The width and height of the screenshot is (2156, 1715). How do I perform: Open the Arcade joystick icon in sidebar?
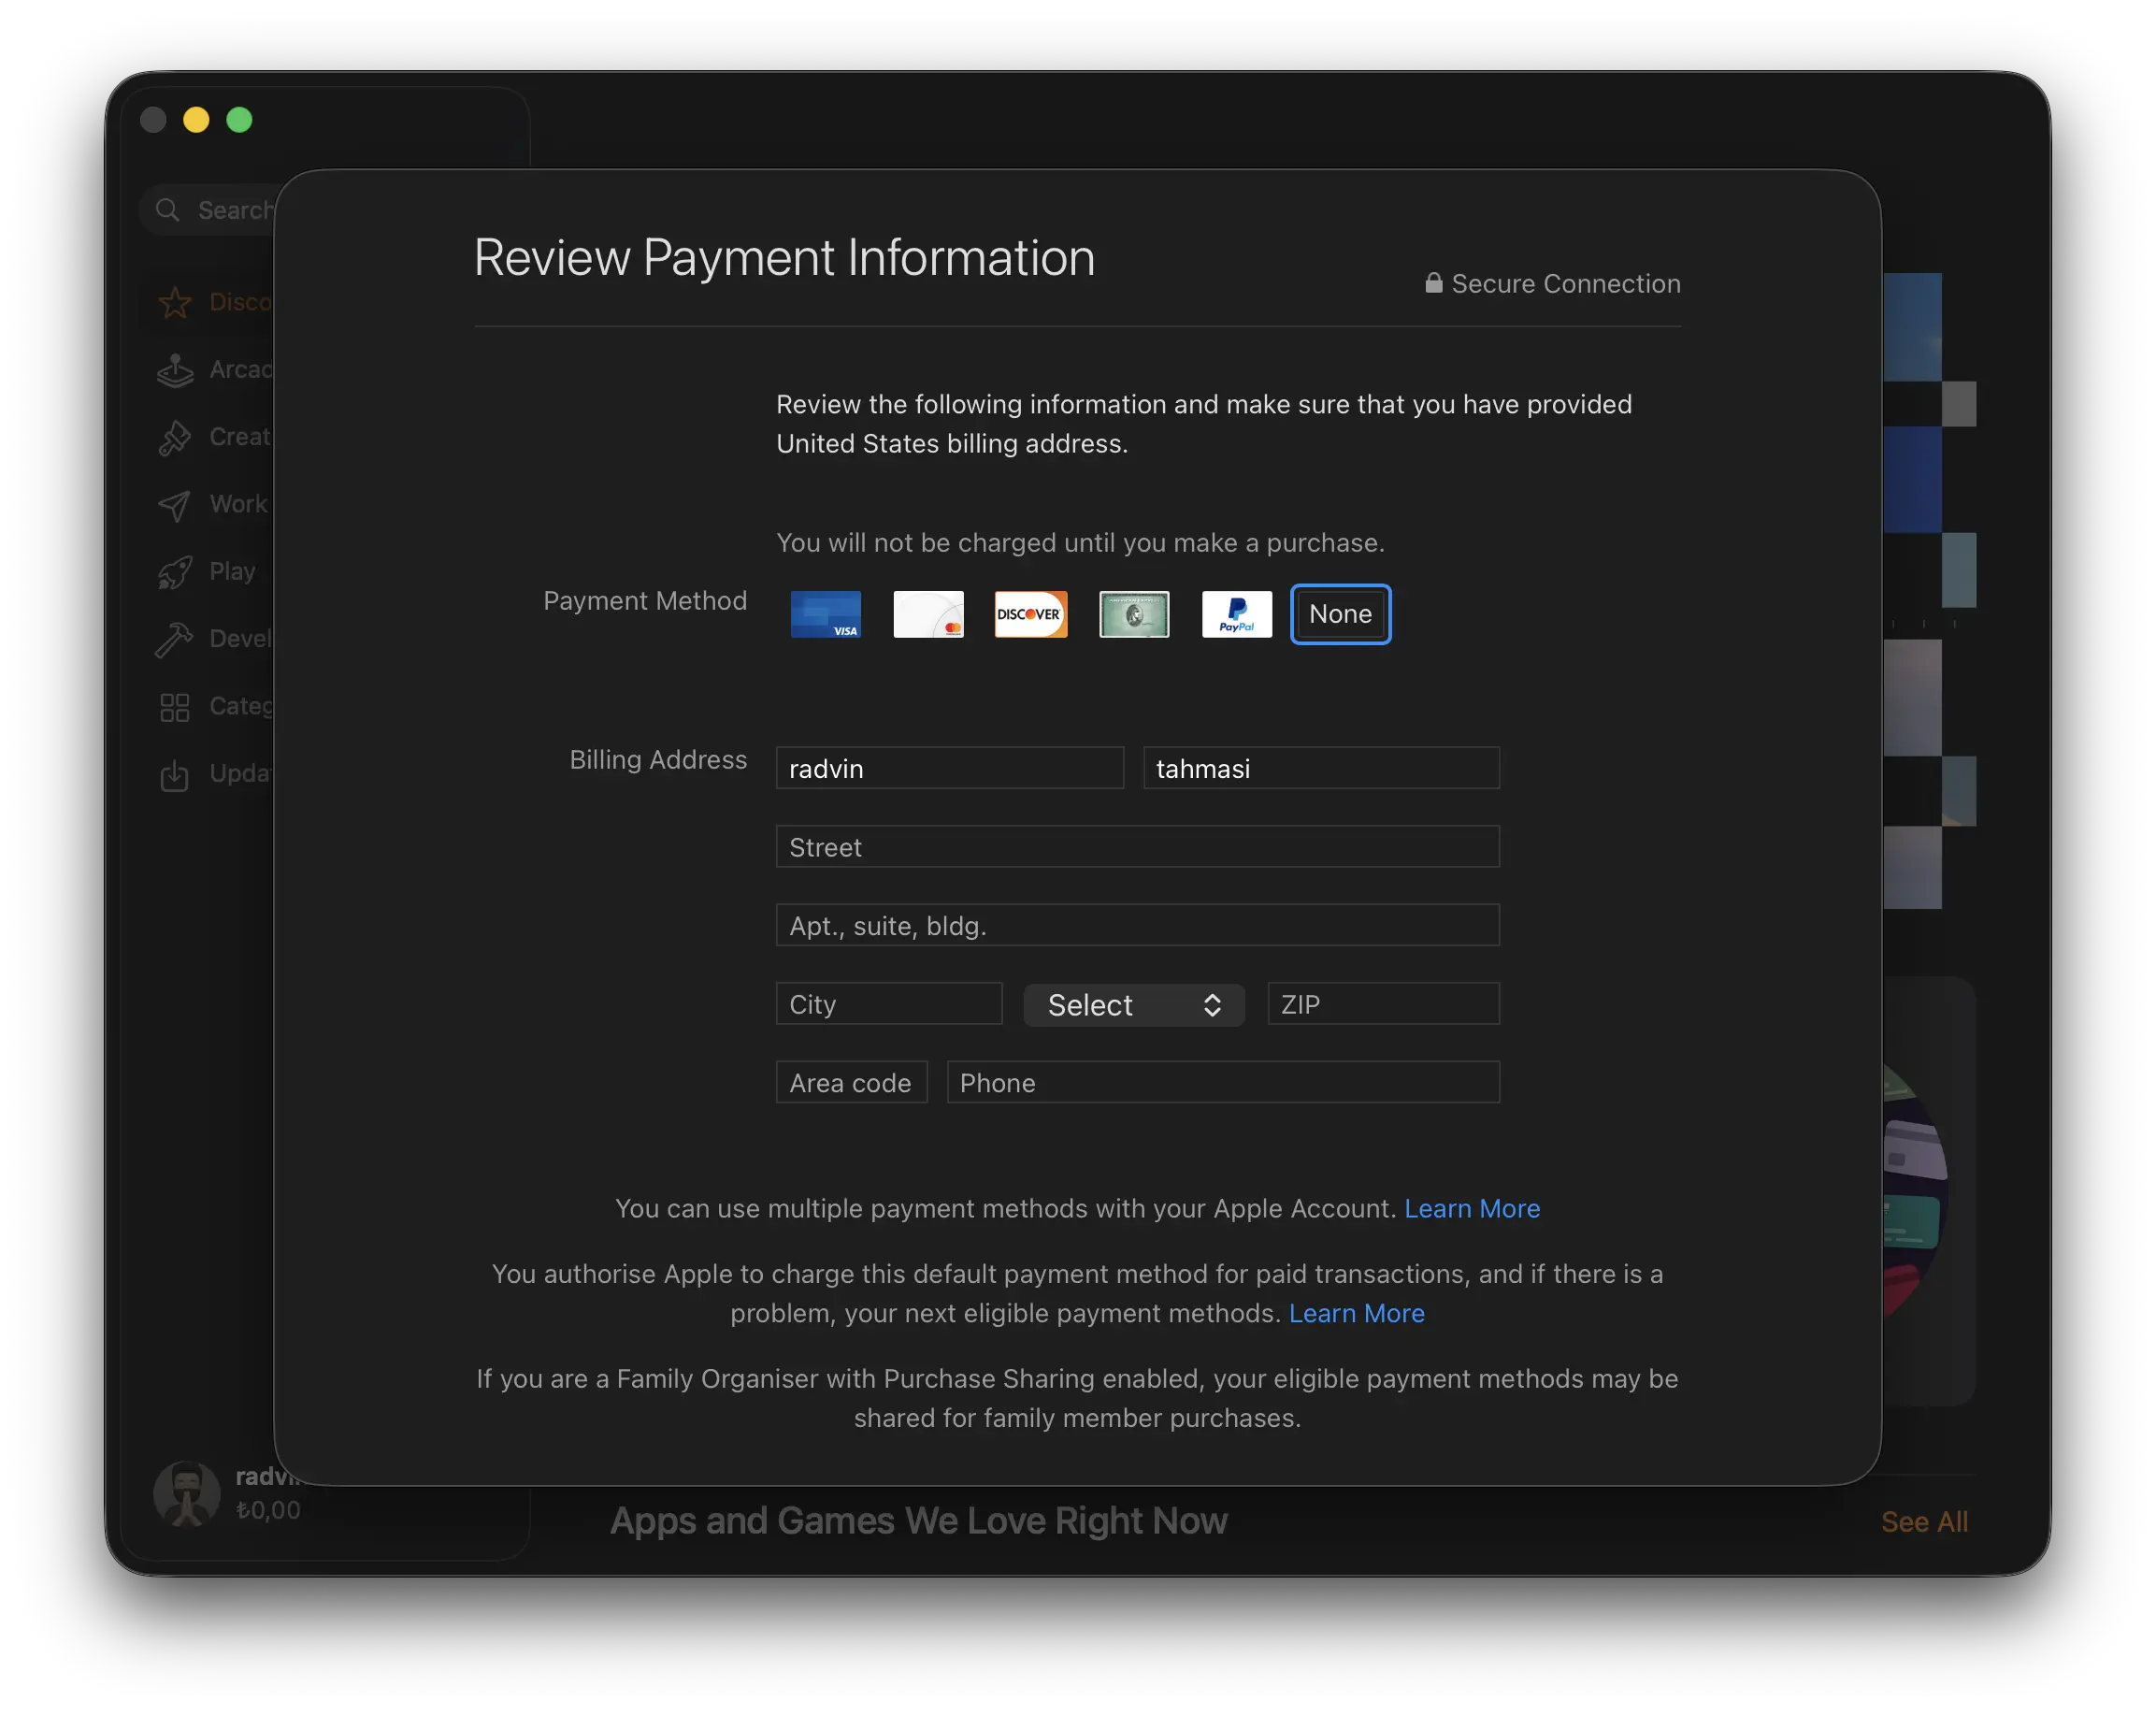pyautogui.click(x=174, y=370)
